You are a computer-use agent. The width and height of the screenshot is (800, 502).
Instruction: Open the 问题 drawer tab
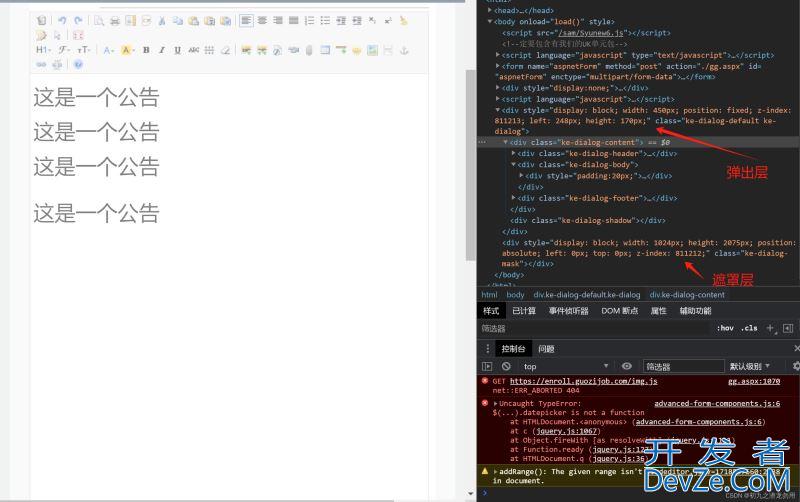pos(546,349)
